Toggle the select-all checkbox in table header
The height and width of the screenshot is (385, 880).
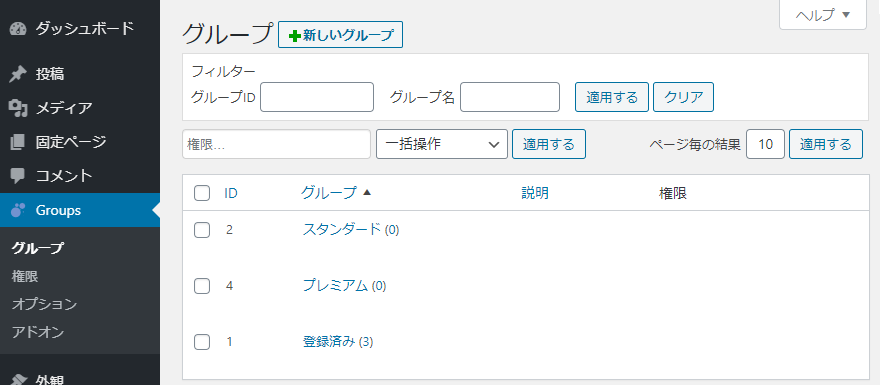tap(202, 193)
